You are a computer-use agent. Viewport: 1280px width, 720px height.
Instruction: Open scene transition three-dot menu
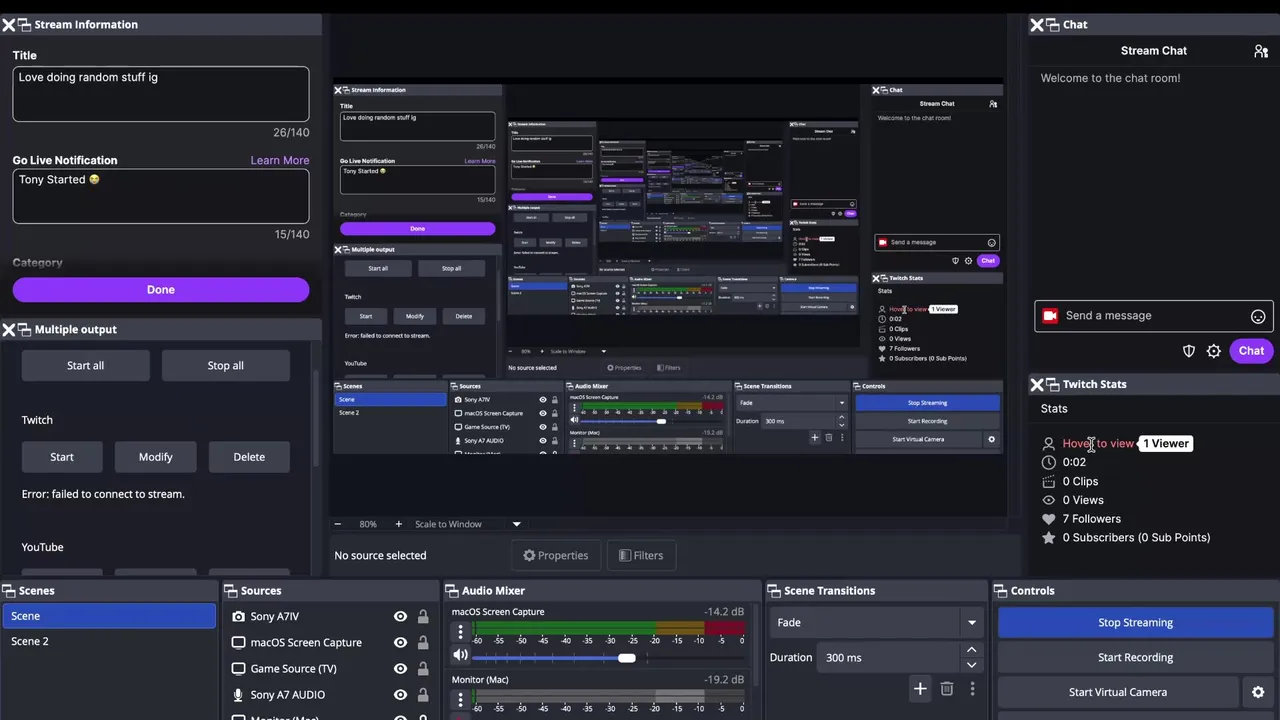click(x=972, y=688)
